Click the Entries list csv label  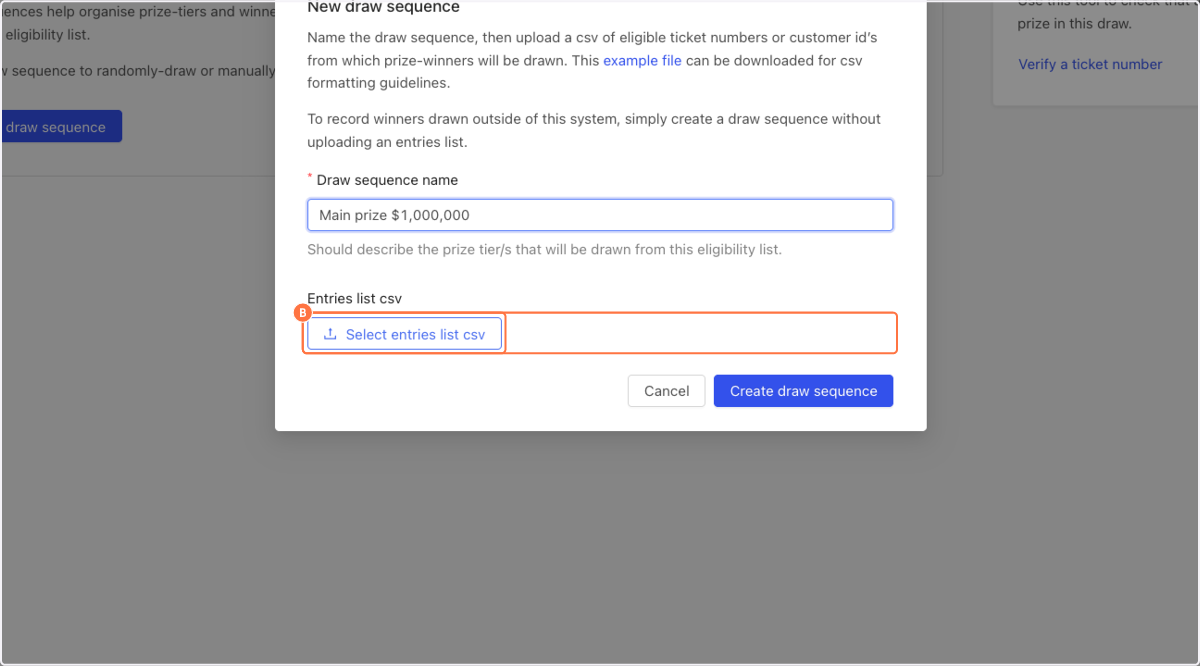(355, 298)
